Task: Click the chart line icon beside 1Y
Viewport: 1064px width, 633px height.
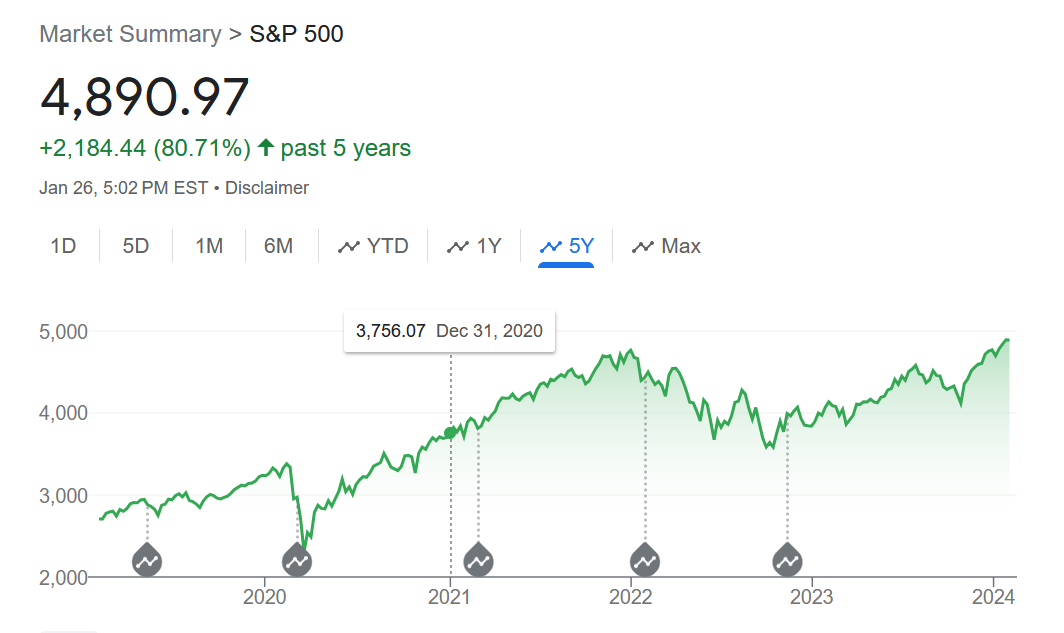Action: [458, 245]
